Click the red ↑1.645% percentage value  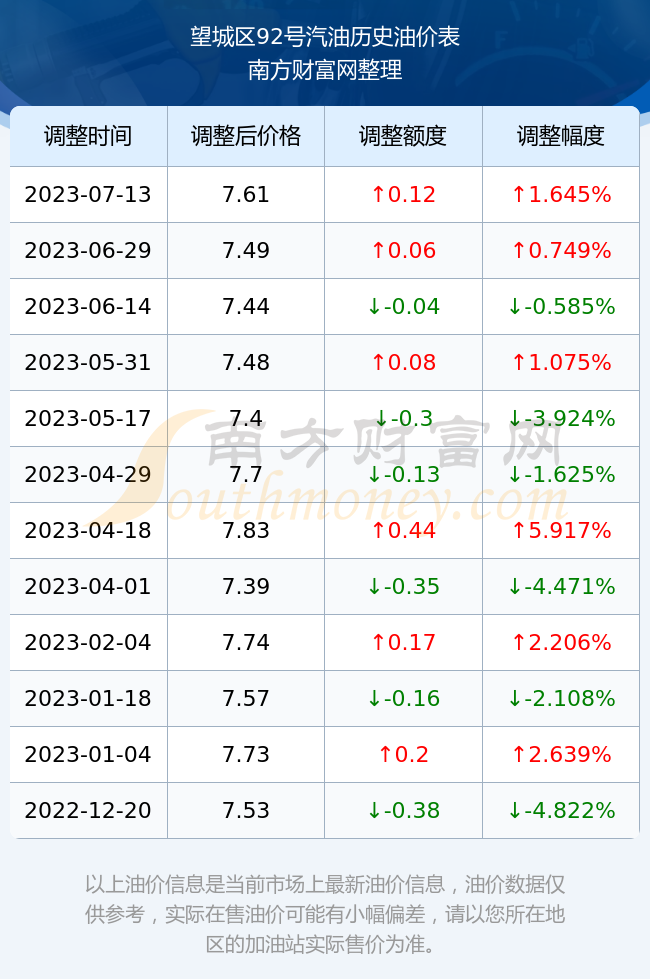(561, 194)
